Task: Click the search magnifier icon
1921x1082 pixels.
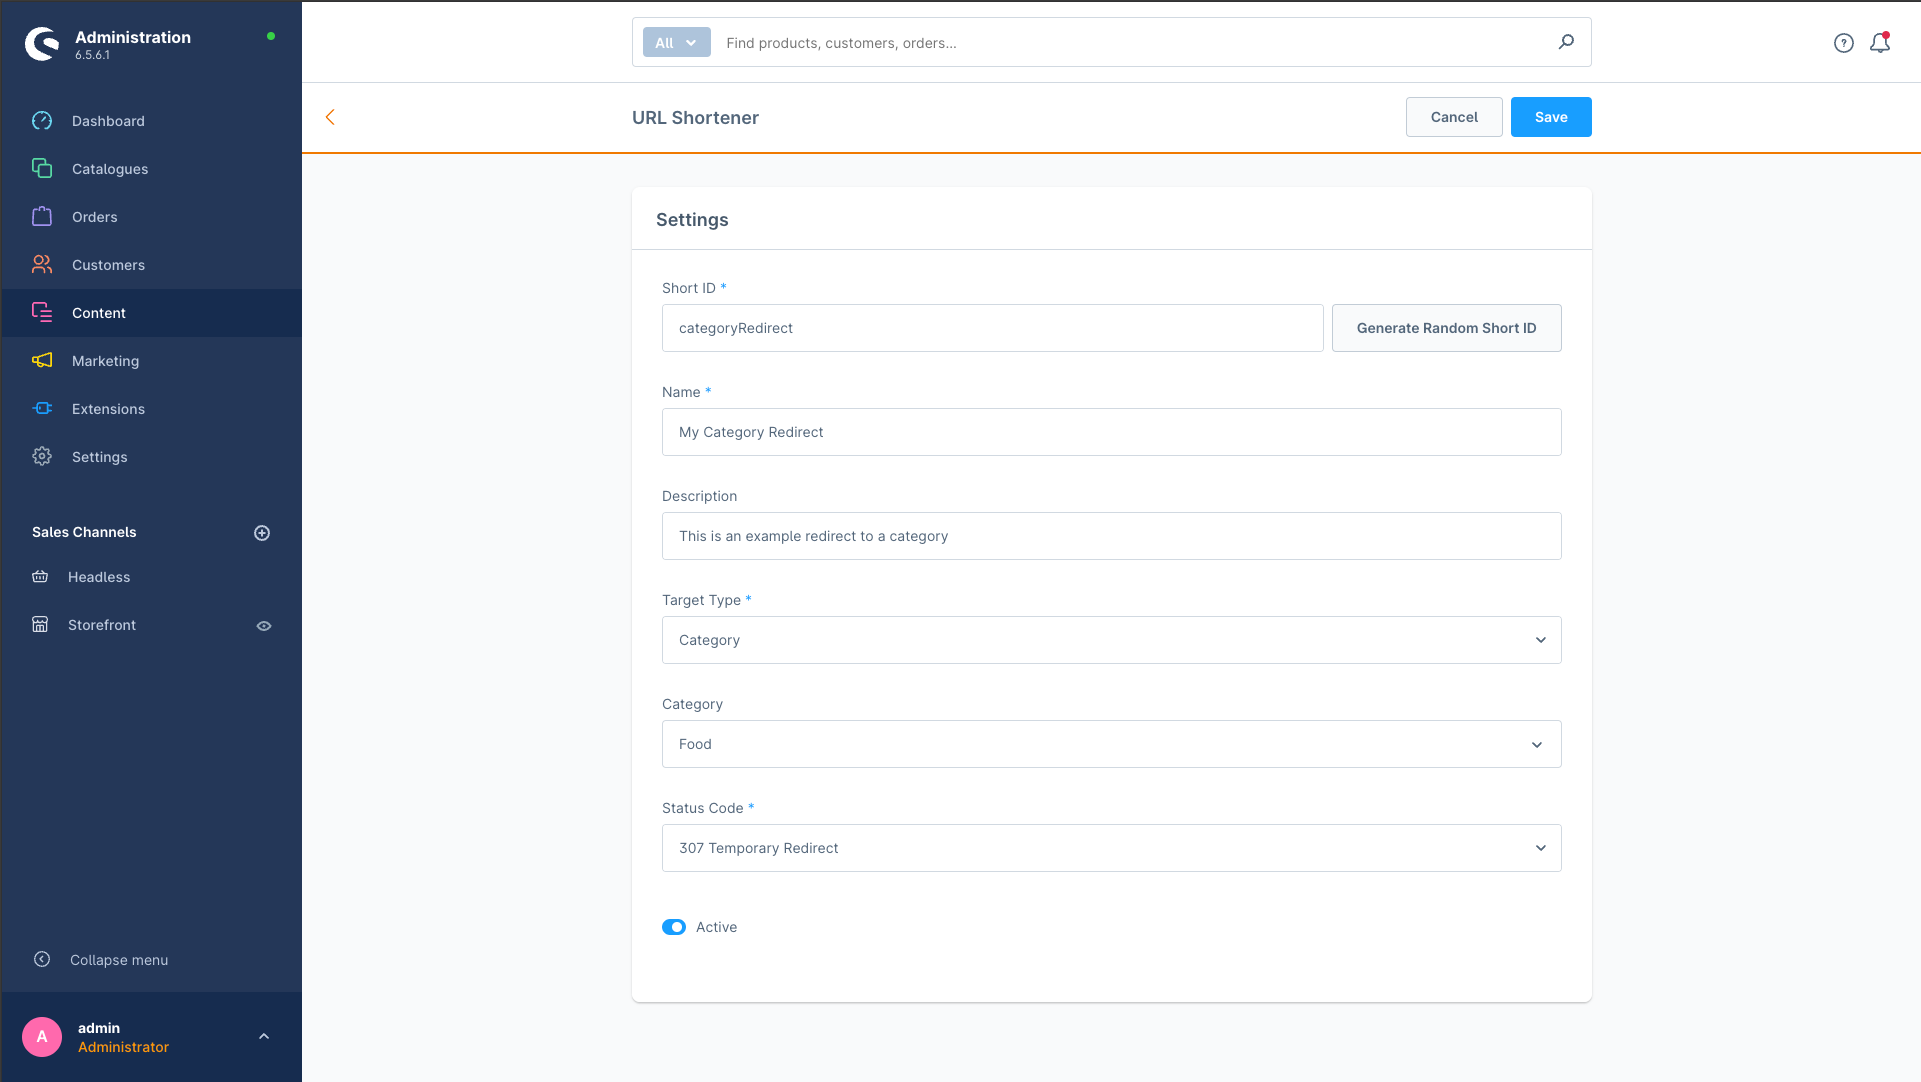Action: (x=1566, y=42)
